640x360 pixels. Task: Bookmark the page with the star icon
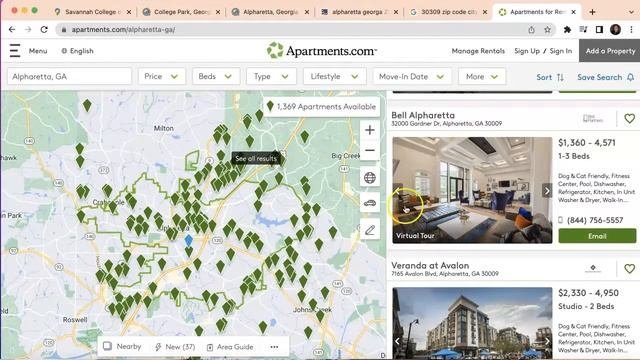[547, 29]
